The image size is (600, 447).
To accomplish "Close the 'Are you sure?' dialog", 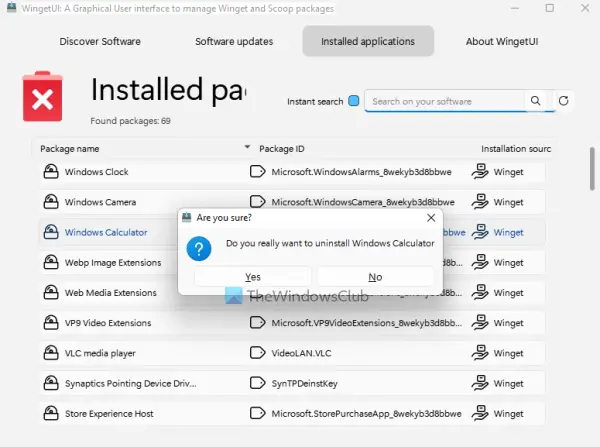I will 431,218.
